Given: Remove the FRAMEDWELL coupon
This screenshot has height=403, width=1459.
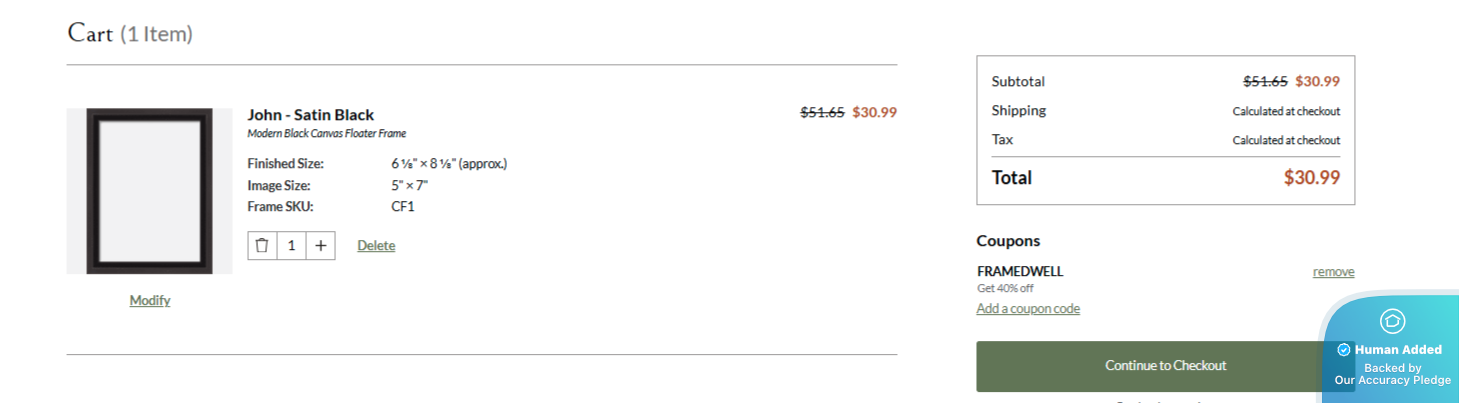Looking at the screenshot, I should (x=1333, y=272).
